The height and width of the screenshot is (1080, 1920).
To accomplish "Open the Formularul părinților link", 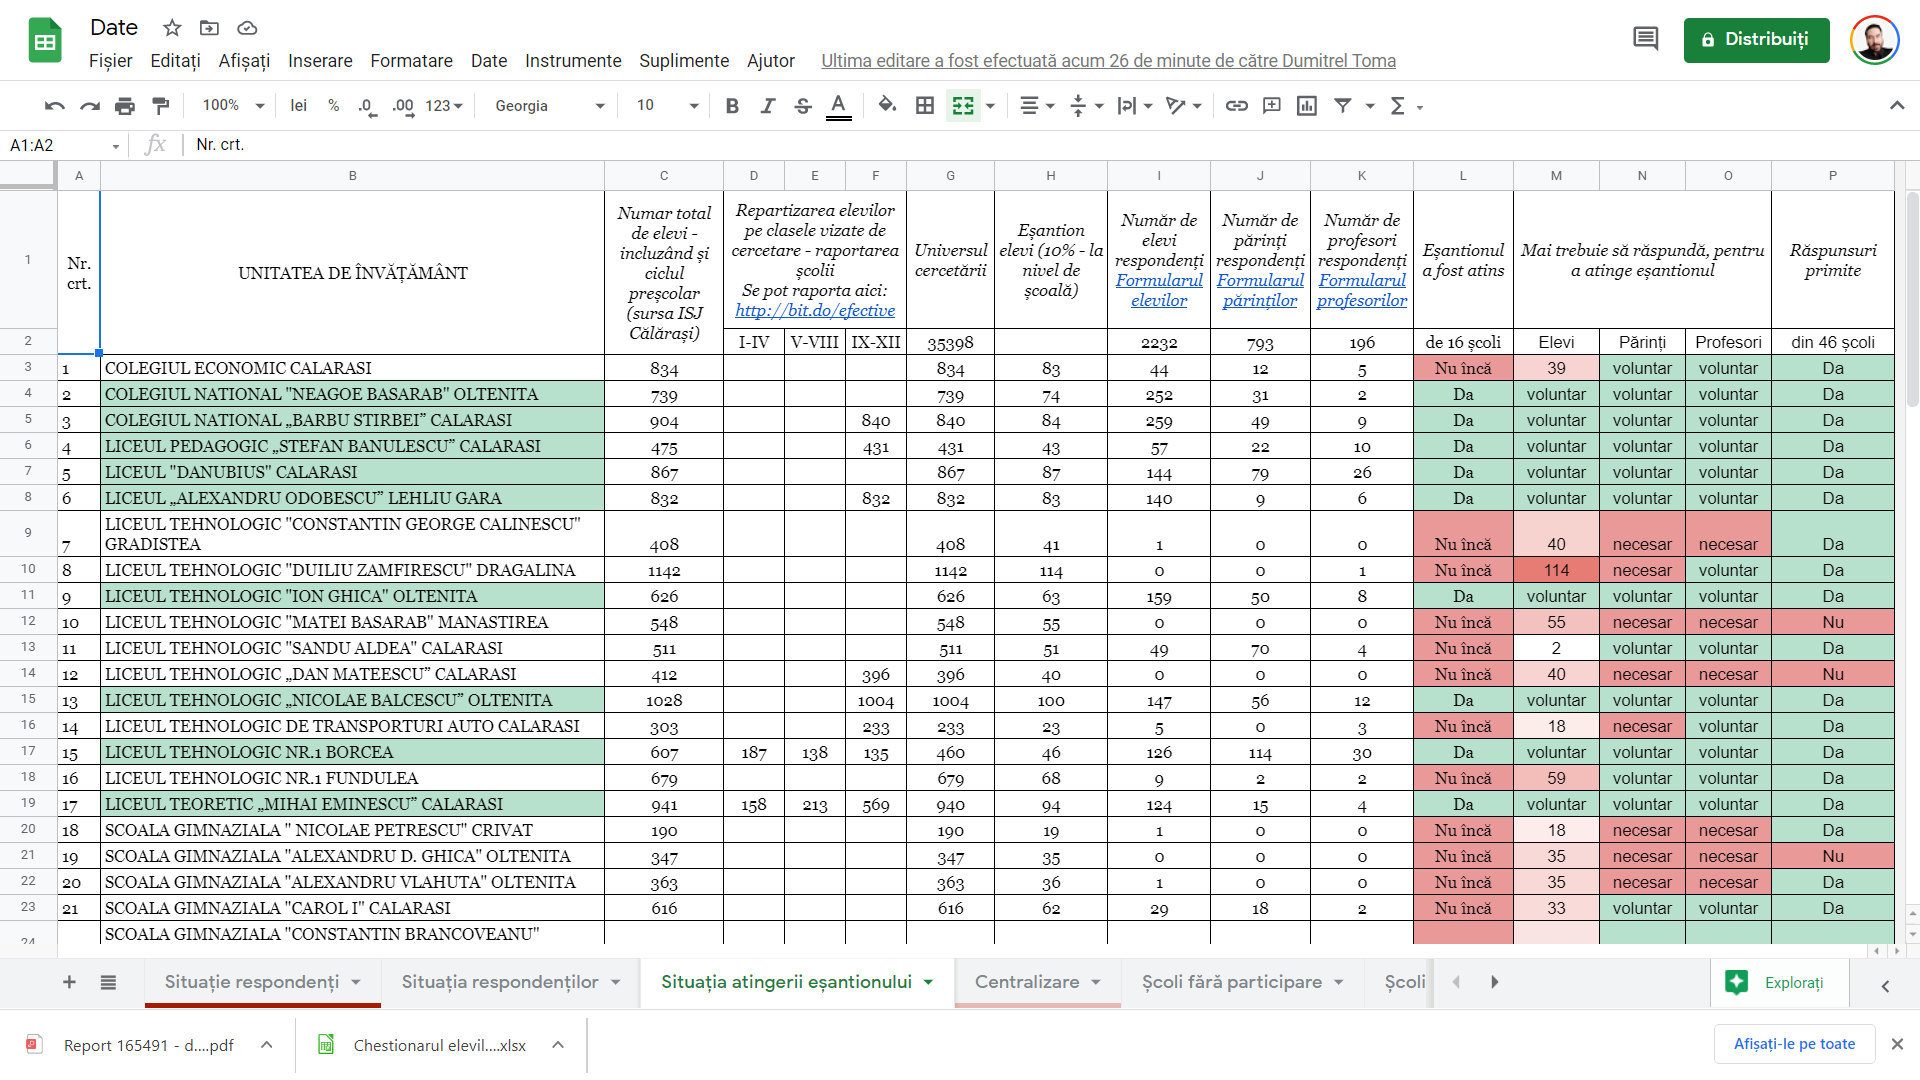I will click(1260, 290).
